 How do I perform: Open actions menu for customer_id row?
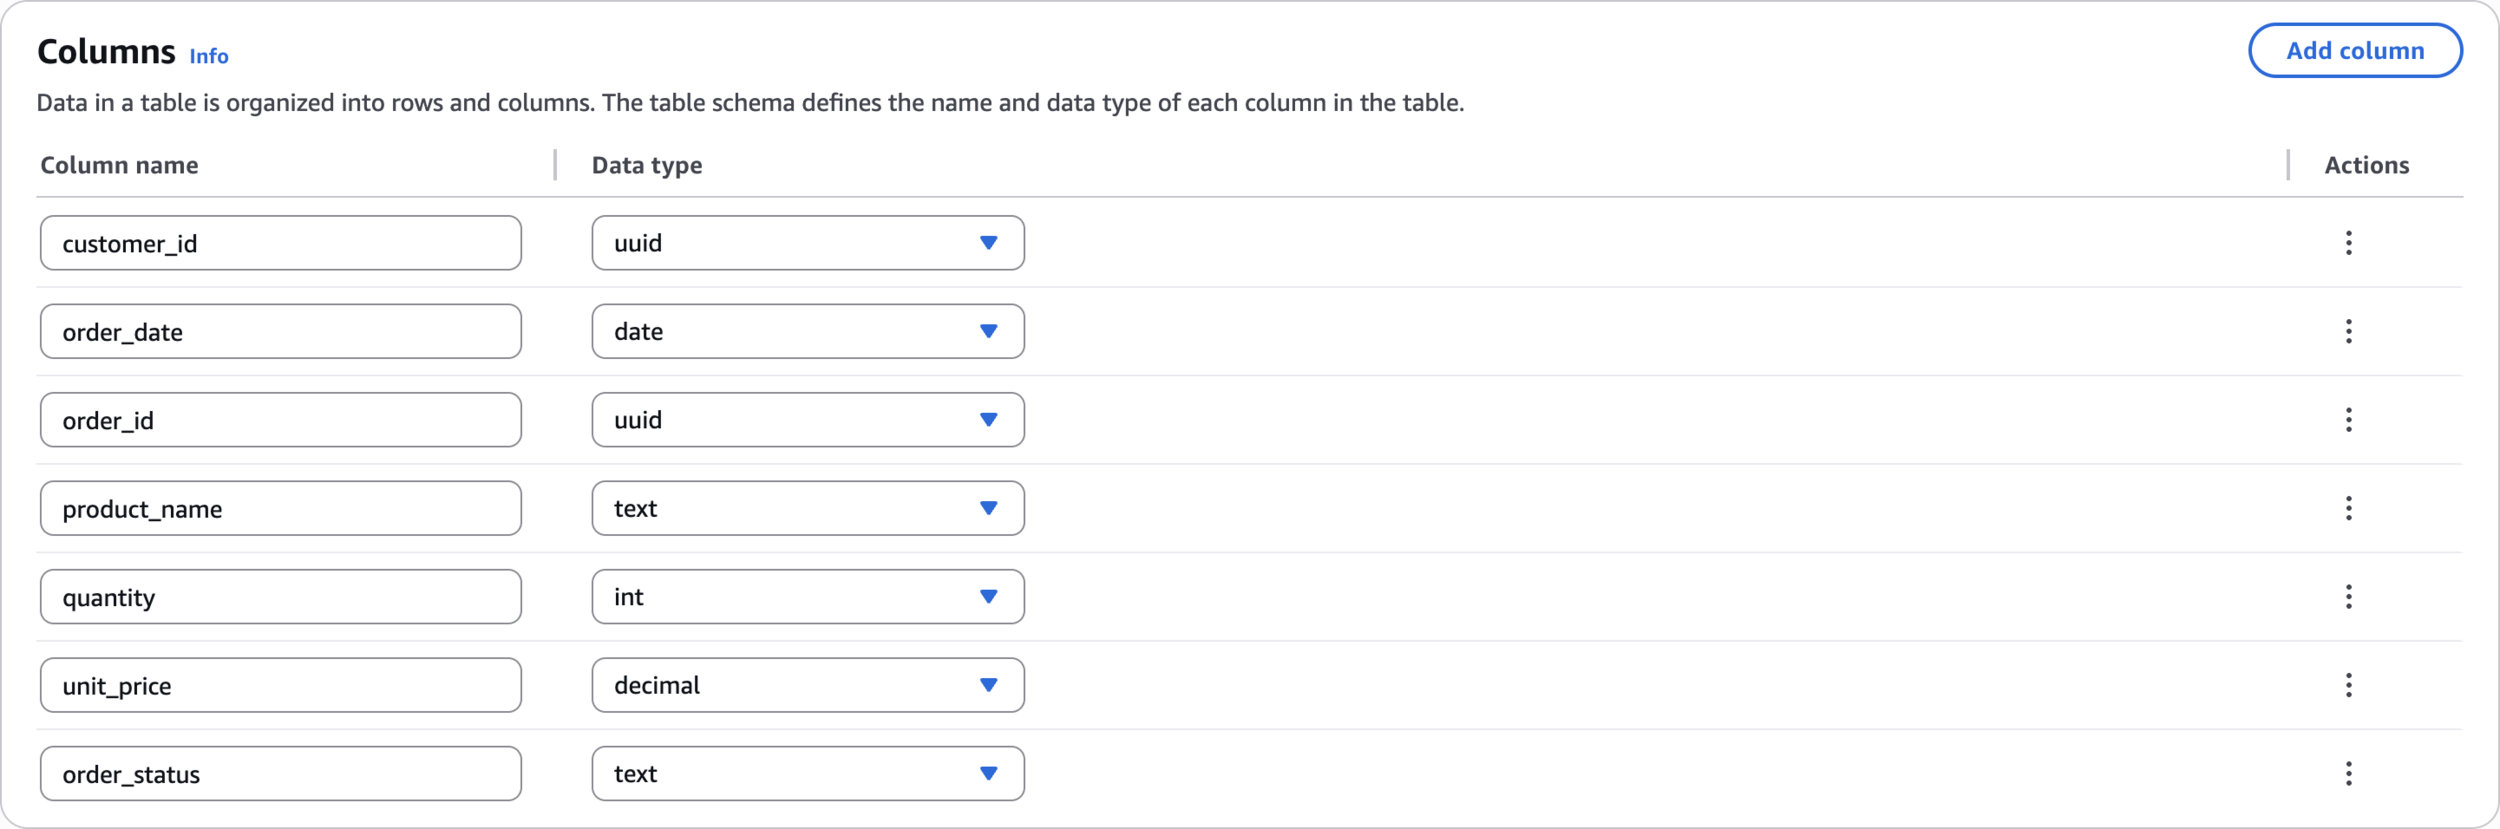(2348, 243)
